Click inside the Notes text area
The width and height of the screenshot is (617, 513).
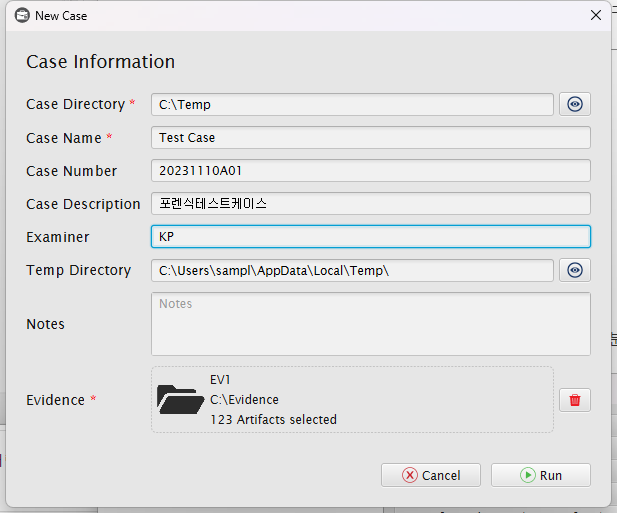pyautogui.click(x=371, y=324)
